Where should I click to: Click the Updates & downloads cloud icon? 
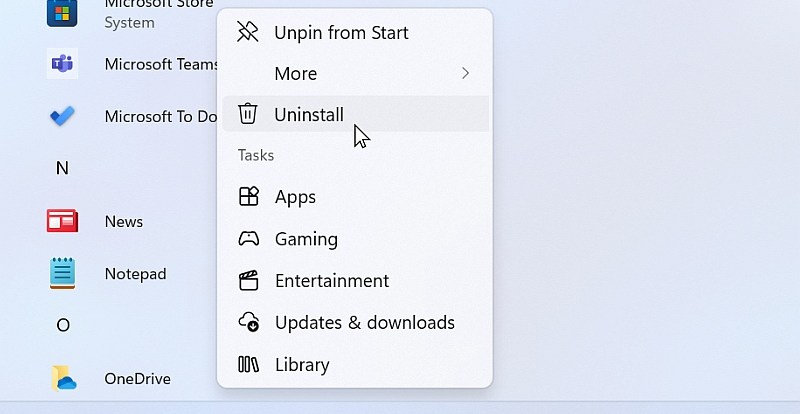(x=248, y=322)
